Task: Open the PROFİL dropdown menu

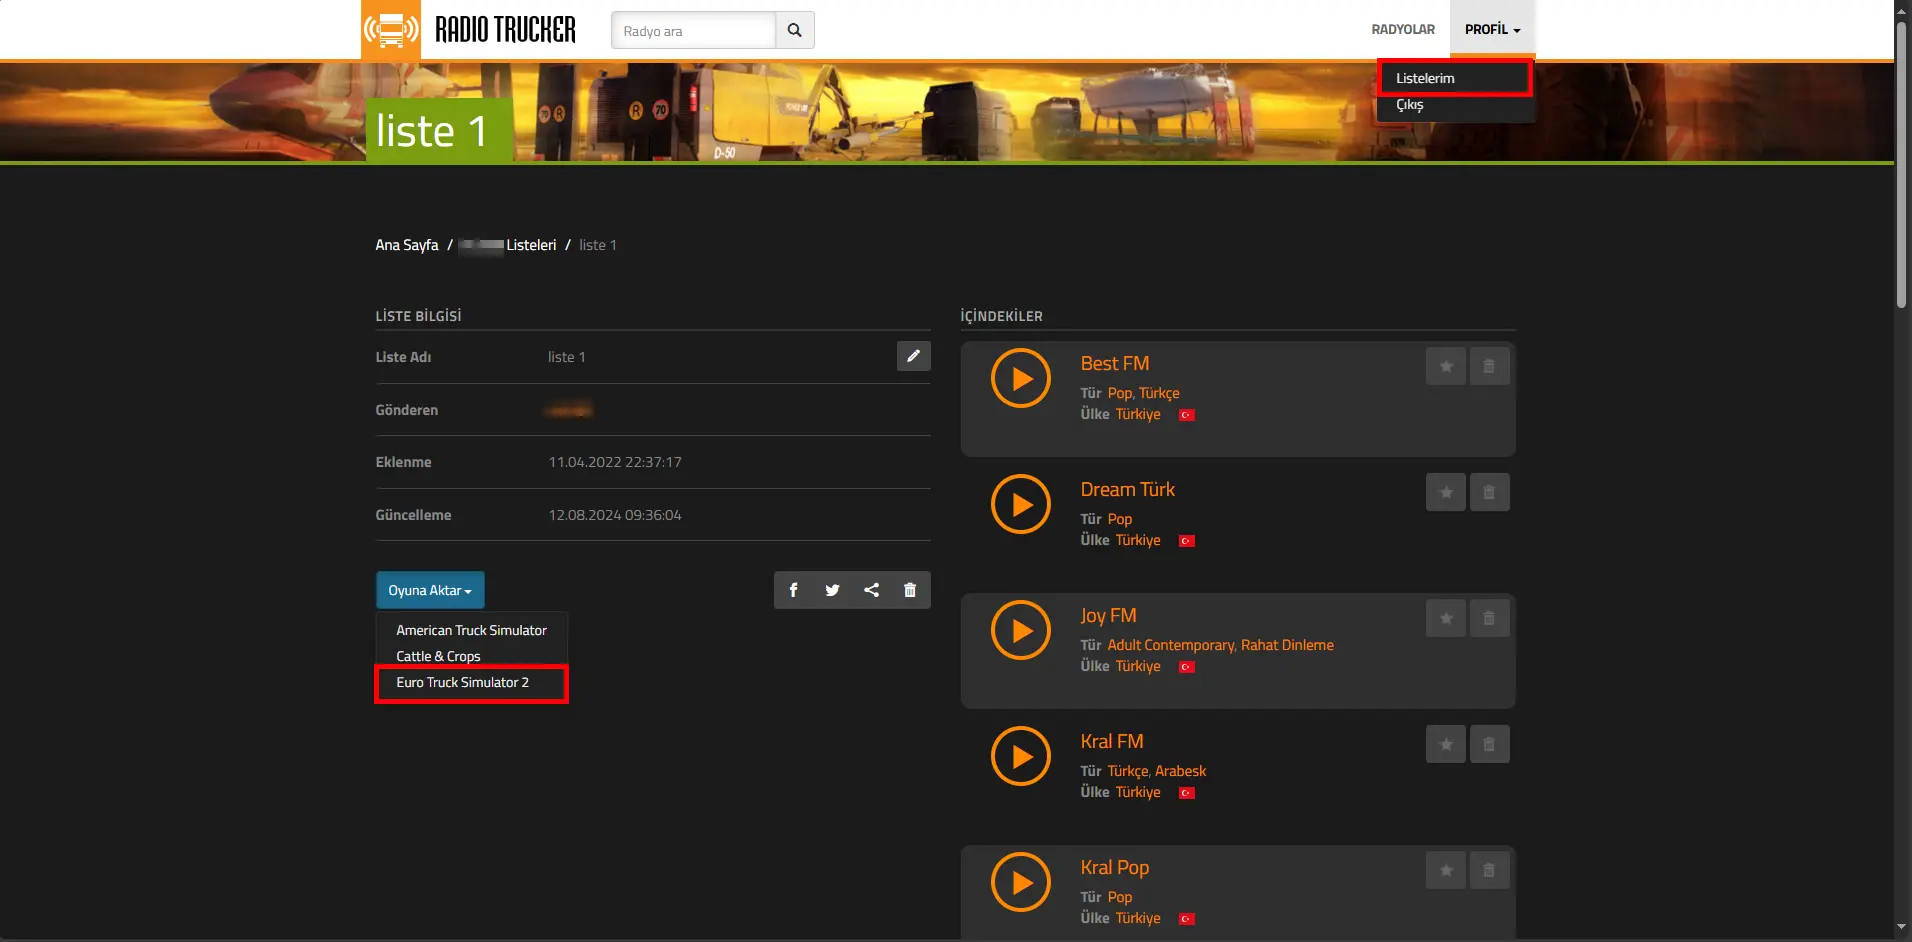Action: click(1492, 29)
